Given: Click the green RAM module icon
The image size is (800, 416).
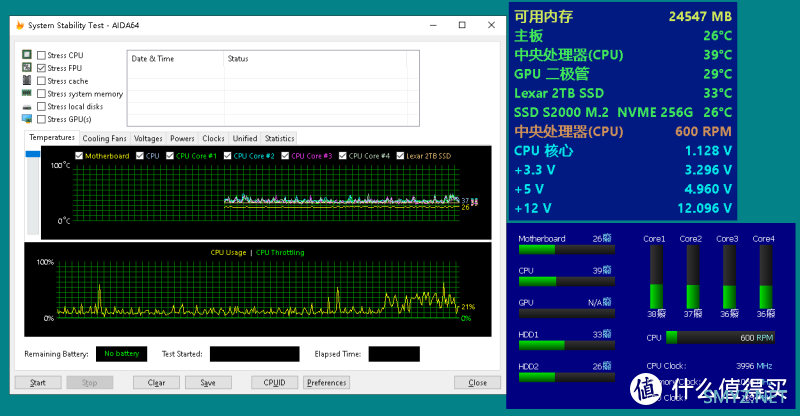Looking at the screenshot, I should [x=27, y=93].
